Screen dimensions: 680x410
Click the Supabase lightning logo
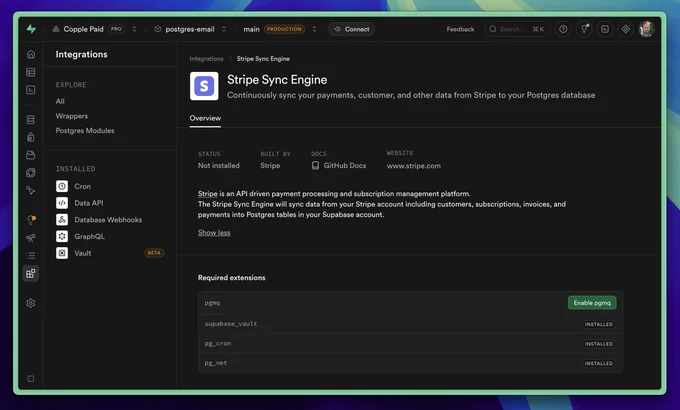(x=31, y=29)
